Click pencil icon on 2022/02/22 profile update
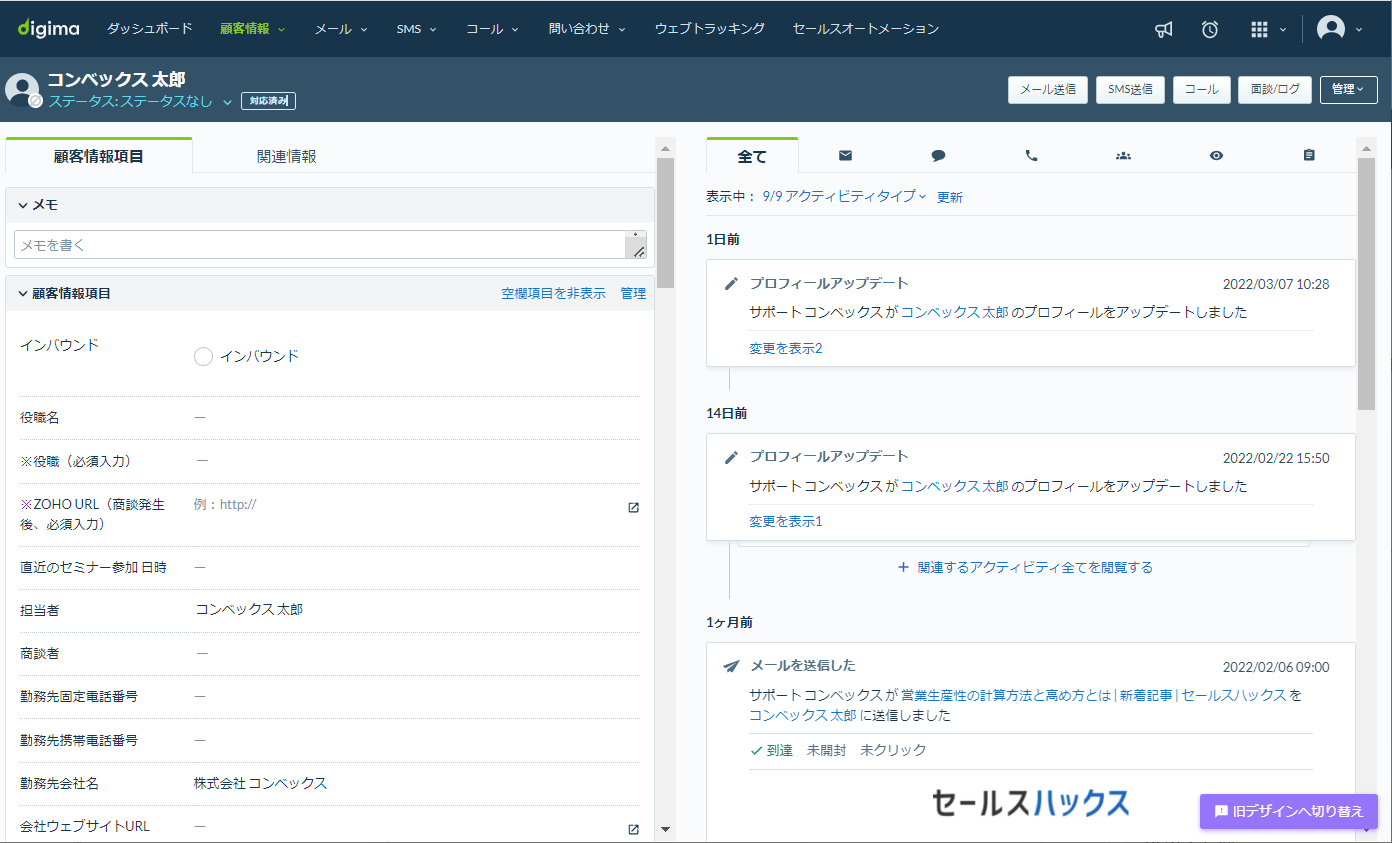The image size is (1392, 843). [731, 457]
